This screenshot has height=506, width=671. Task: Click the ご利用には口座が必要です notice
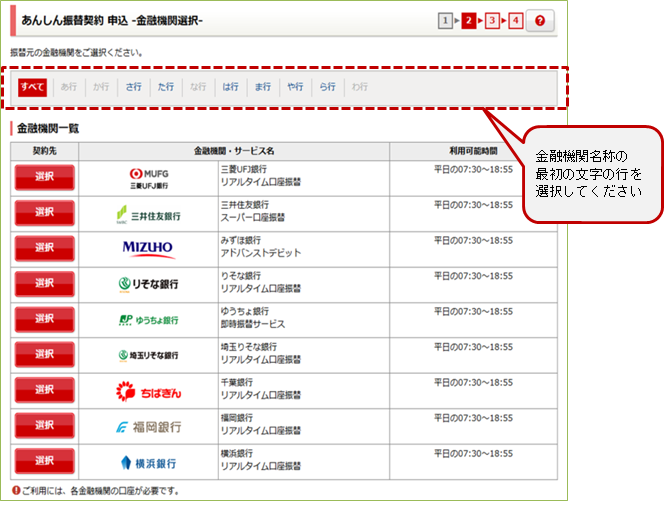tap(96, 491)
